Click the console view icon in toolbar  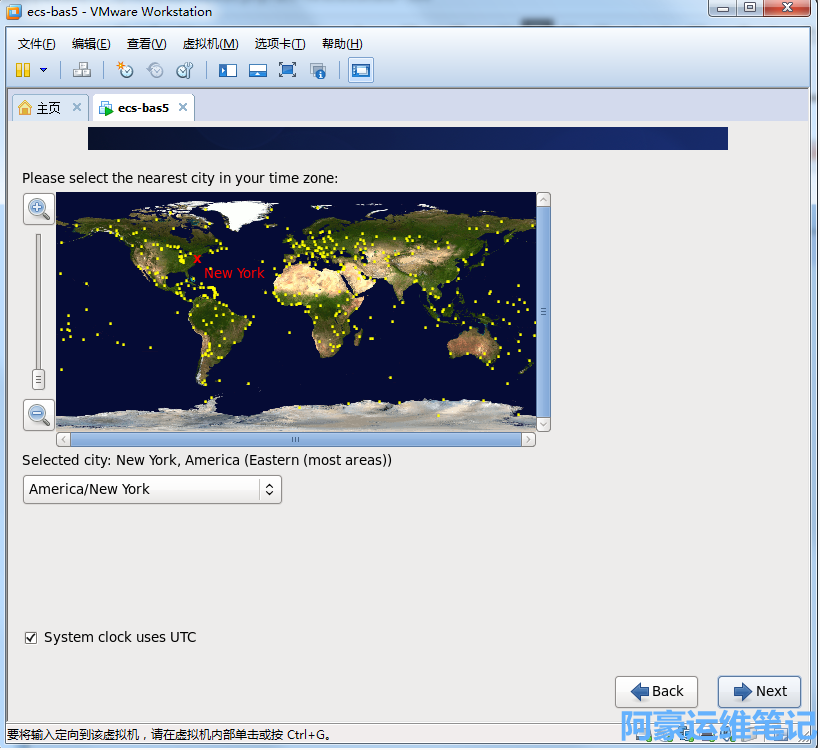coord(361,70)
